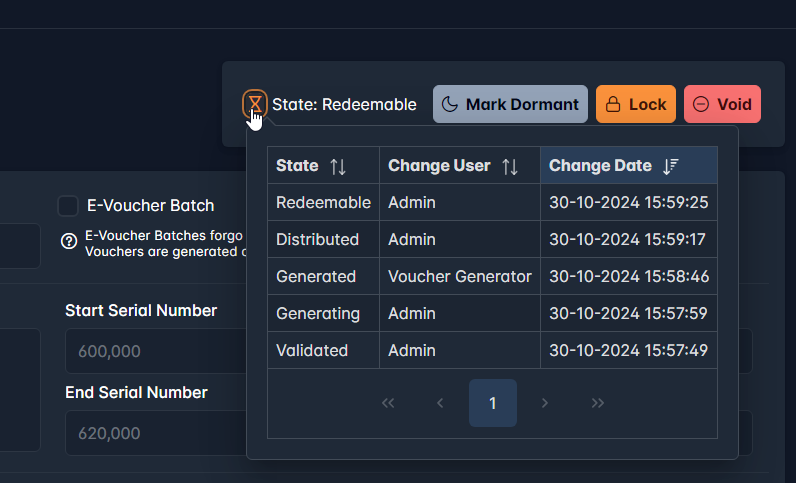Sort table by State column arrows
796x483 pixels.
pyautogui.click(x=338, y=166)
